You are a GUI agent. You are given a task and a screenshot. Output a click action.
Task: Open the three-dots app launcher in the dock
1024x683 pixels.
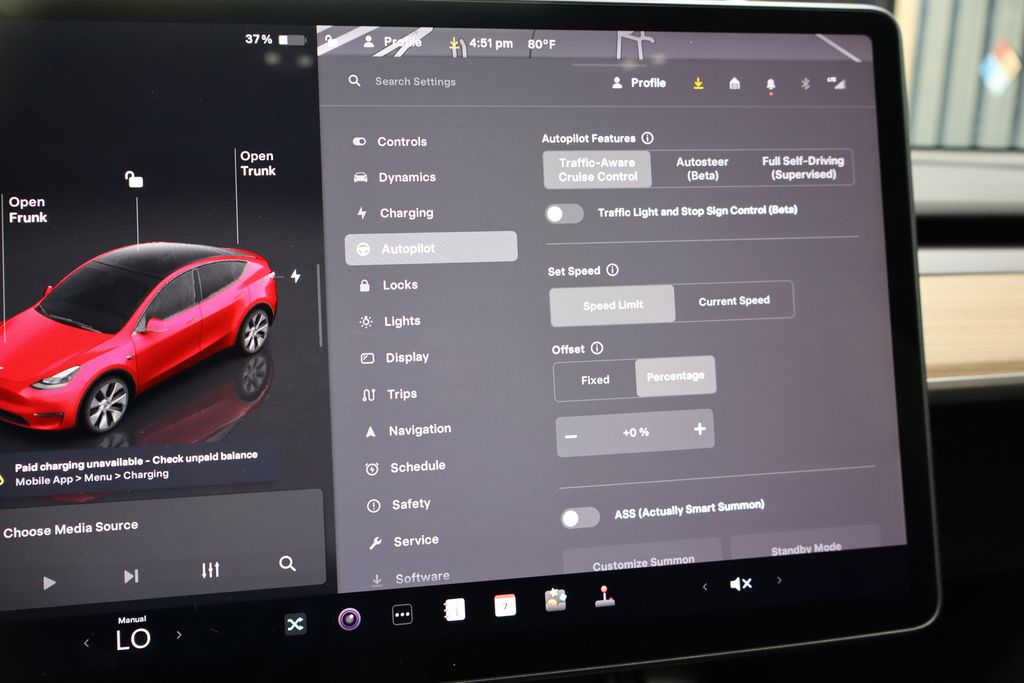pos(402,616)
